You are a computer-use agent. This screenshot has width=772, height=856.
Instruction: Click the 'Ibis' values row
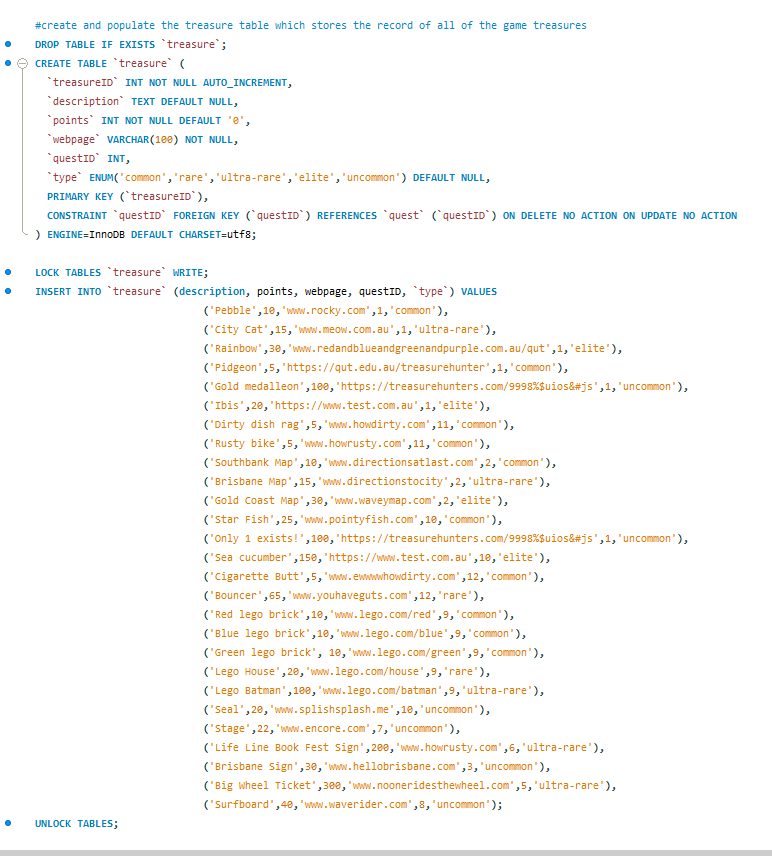(347, 406)
